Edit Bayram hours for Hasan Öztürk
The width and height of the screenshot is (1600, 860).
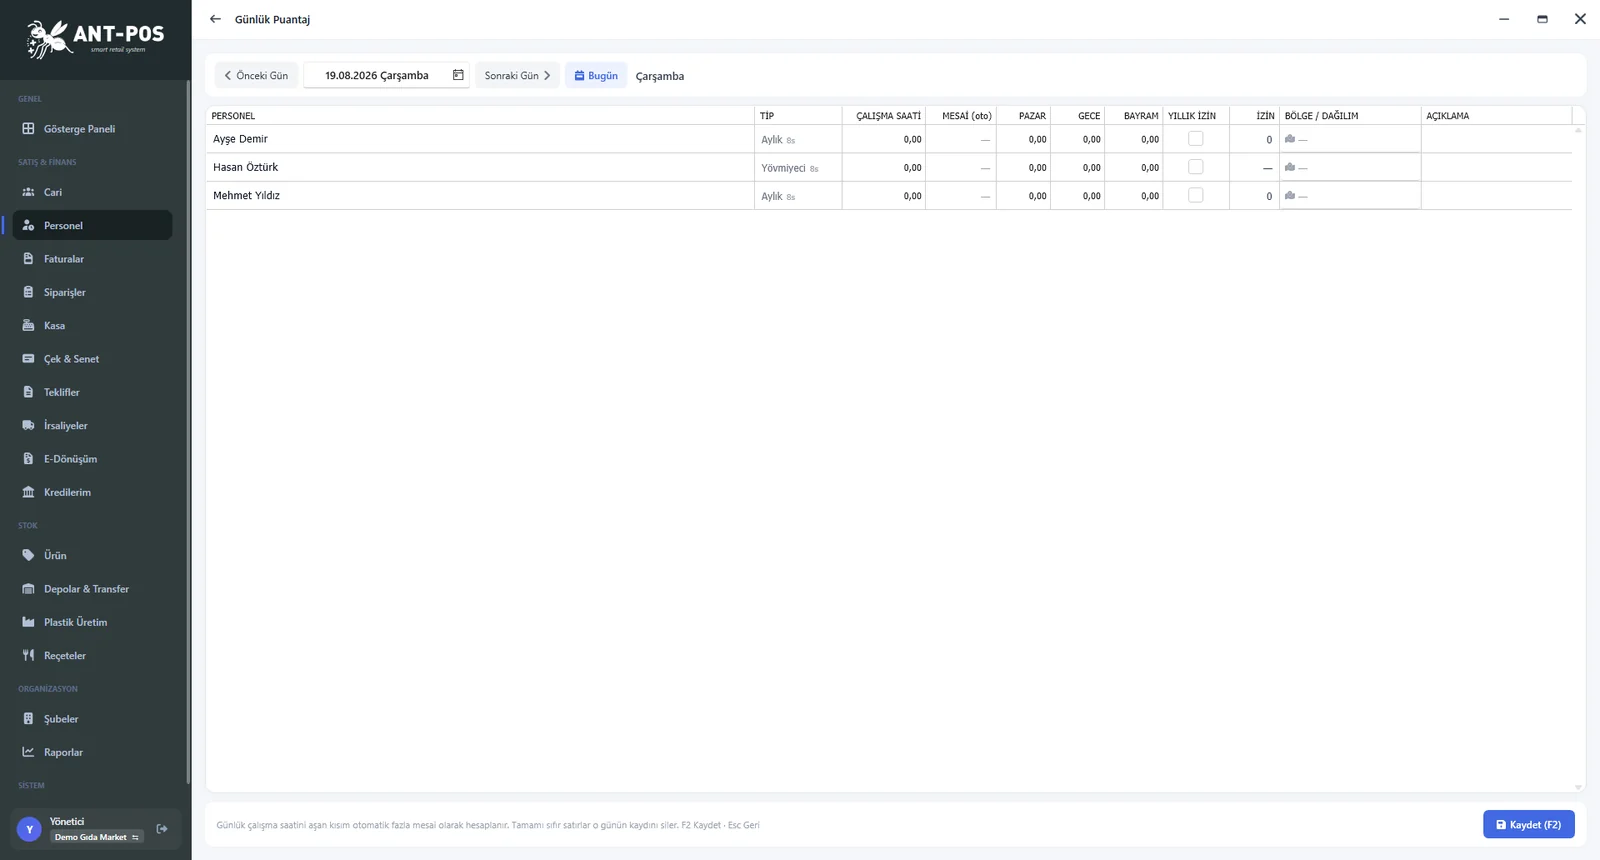1134,167
